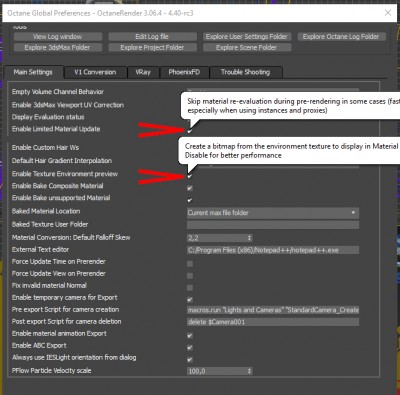
Task: Open the Explore Octane Log Folder button
Action: coord(341,36)
